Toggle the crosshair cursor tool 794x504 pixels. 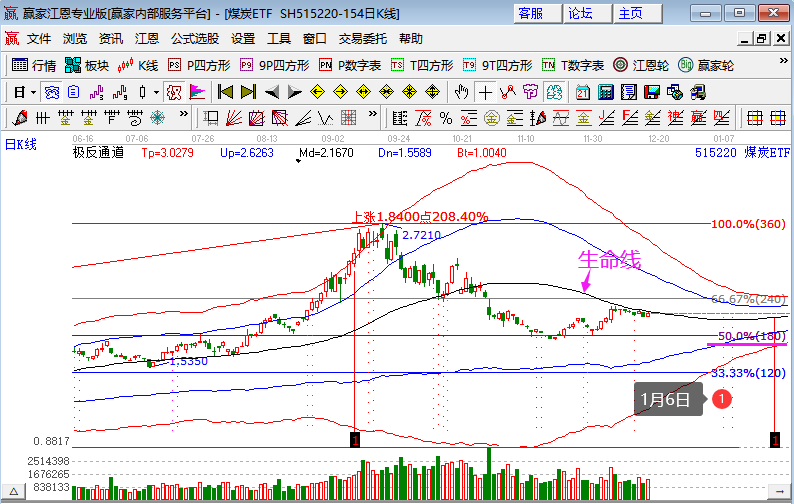(485, 92)
